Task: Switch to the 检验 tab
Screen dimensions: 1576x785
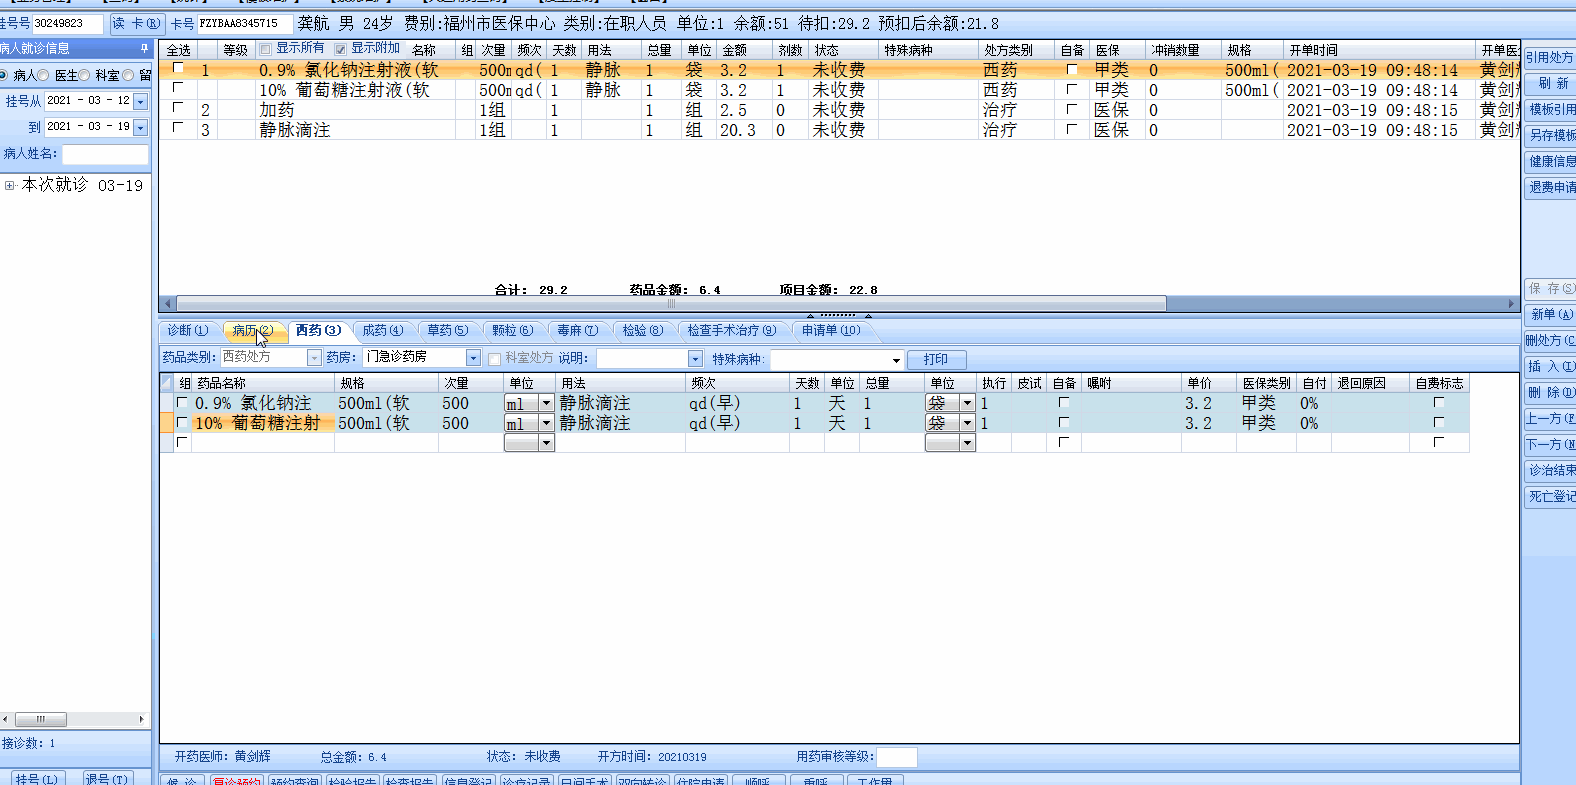Action: click(x=643, y=331)
